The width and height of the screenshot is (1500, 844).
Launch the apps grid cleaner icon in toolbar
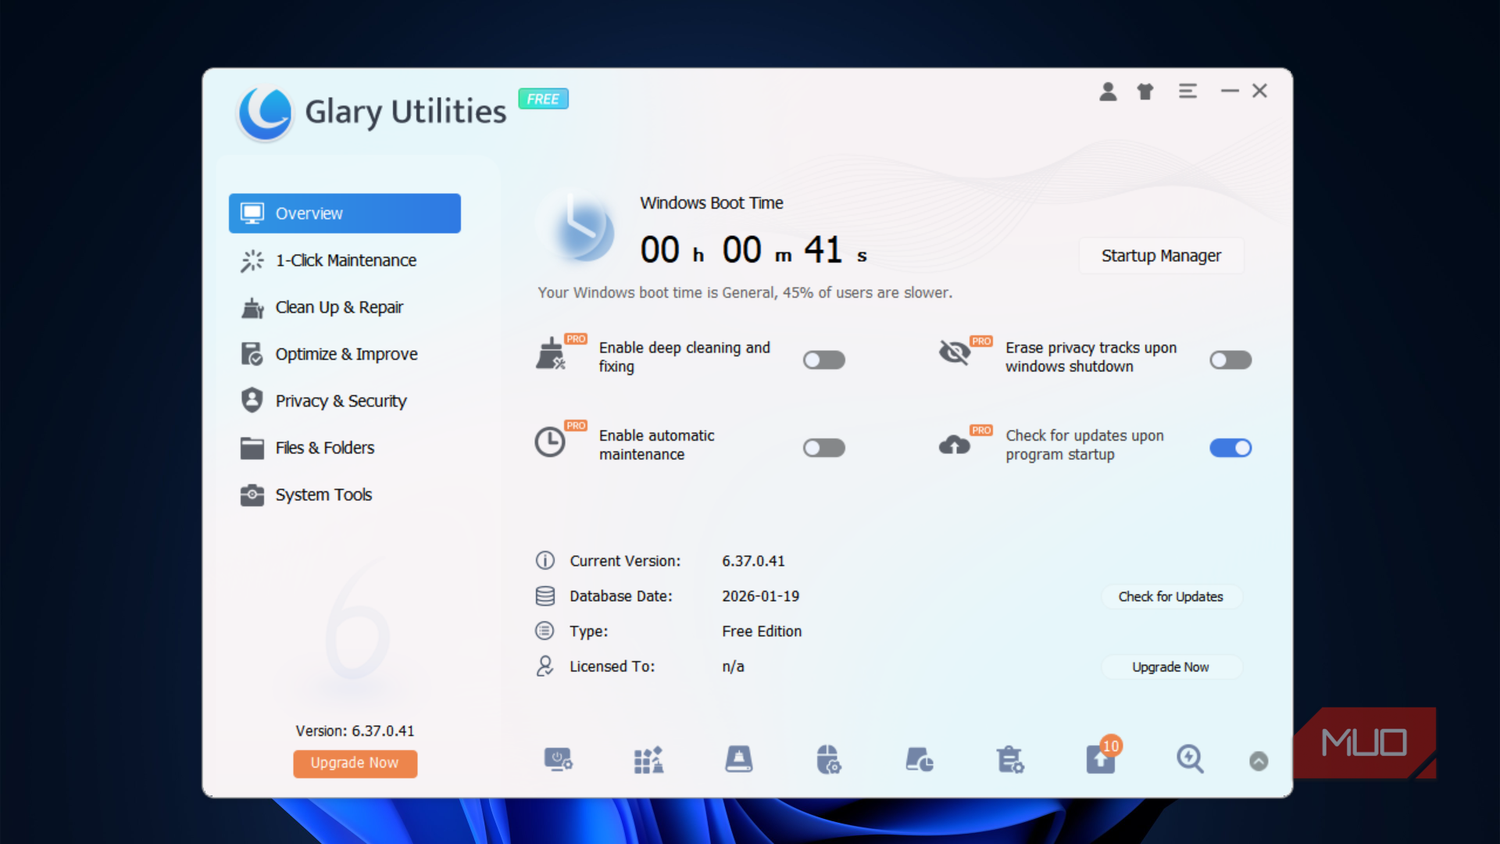tap(648, 760)
